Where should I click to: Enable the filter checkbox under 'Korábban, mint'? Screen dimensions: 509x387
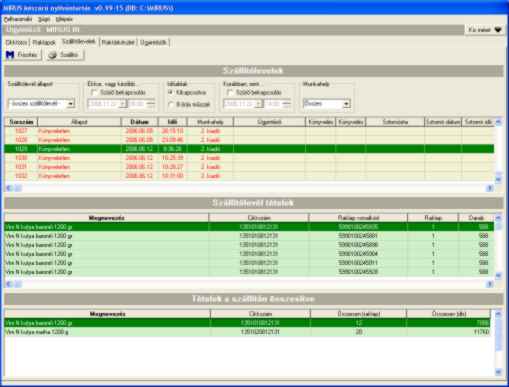pos(230,92)
